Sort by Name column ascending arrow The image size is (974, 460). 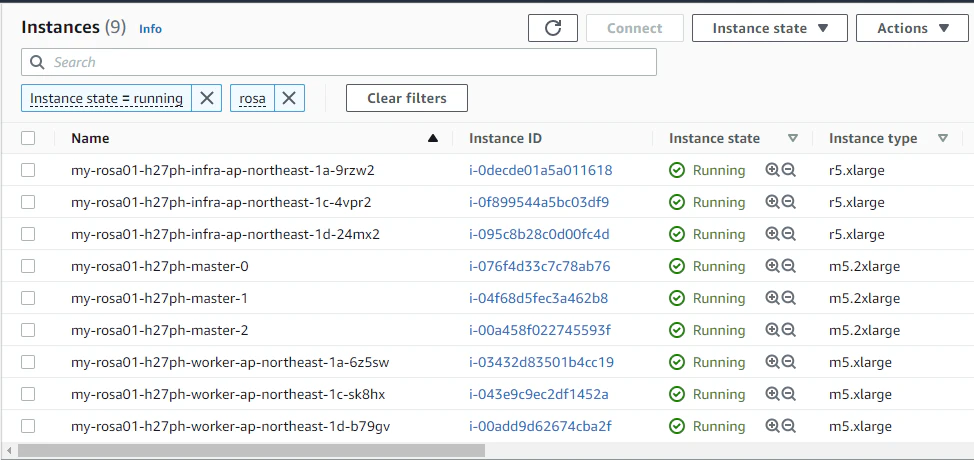tap(433, 138)
